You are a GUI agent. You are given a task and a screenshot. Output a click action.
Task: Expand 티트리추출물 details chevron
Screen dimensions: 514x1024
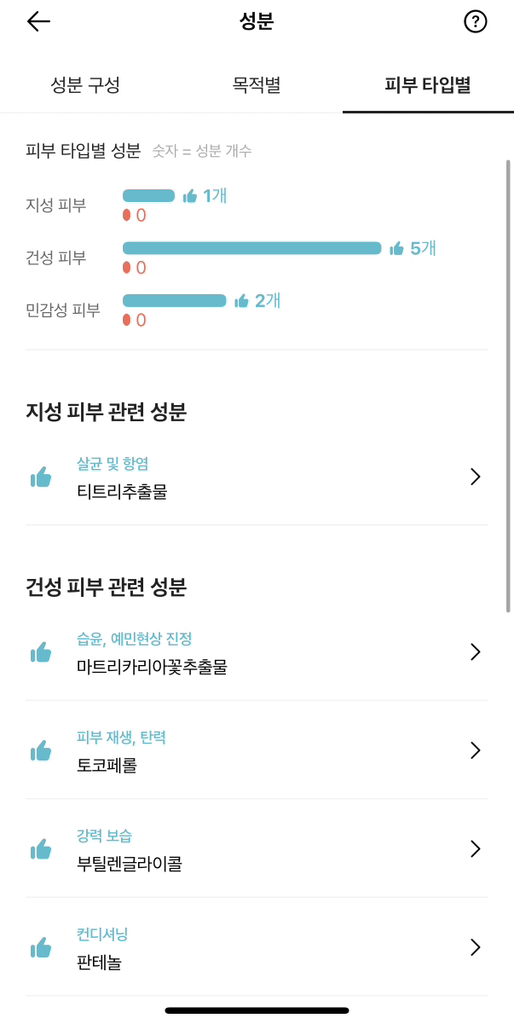click(x=475, y=477)
